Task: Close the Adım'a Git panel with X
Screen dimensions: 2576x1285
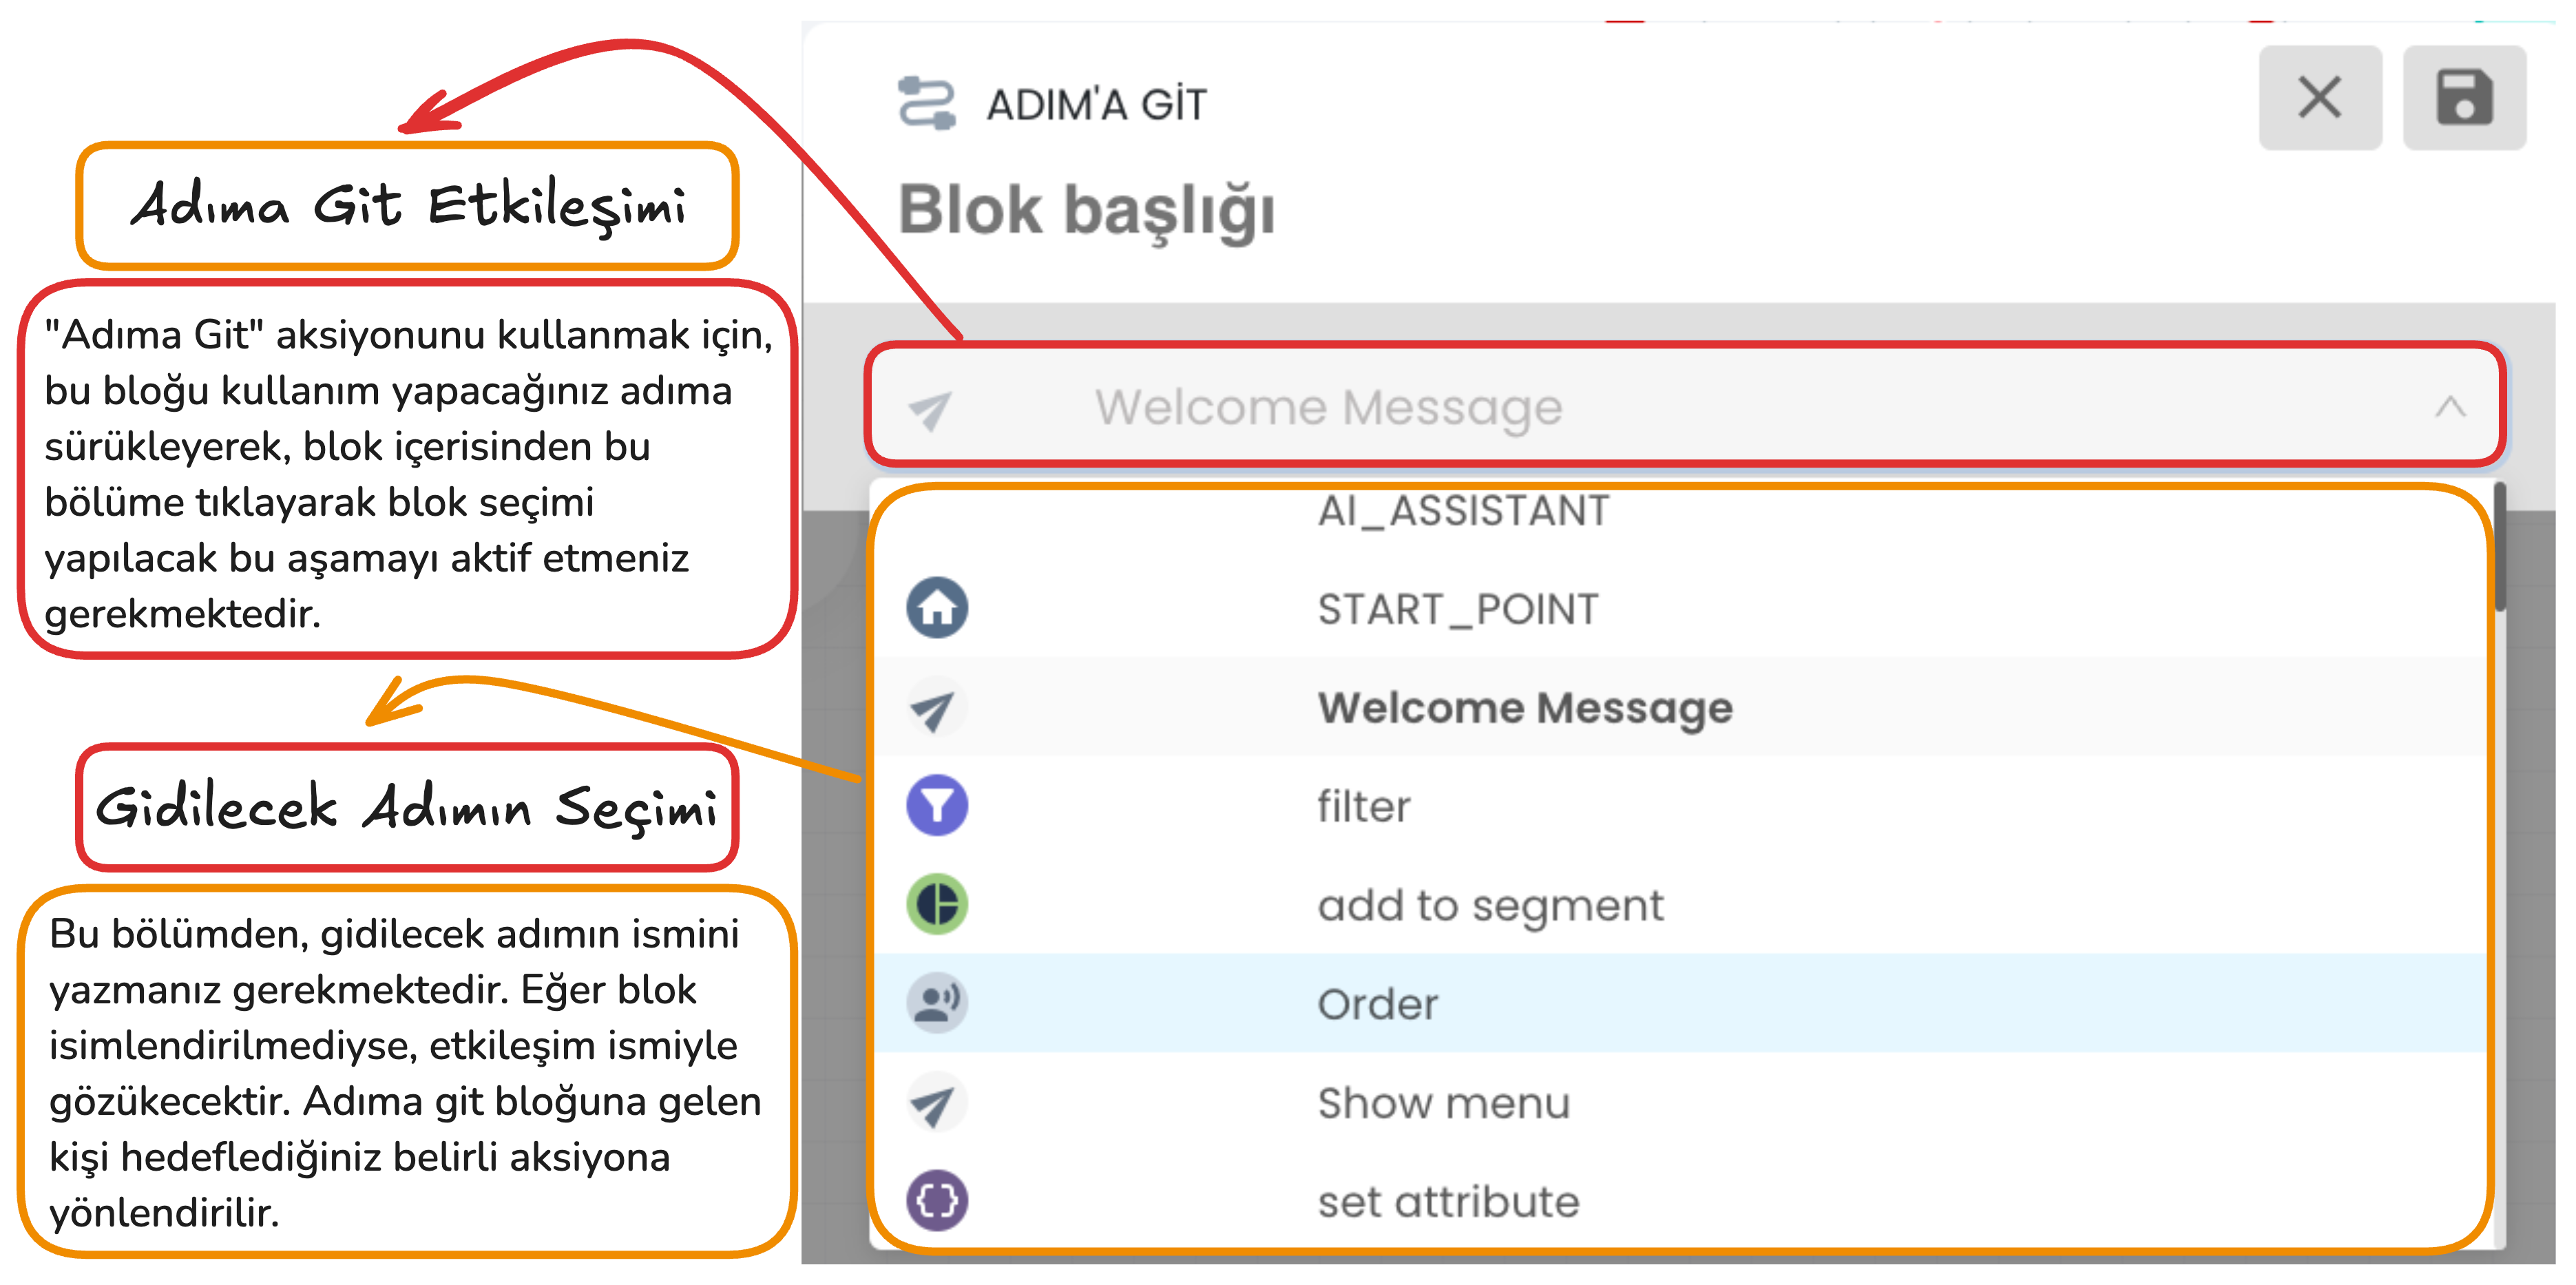Action: (x=2320, y=98)
